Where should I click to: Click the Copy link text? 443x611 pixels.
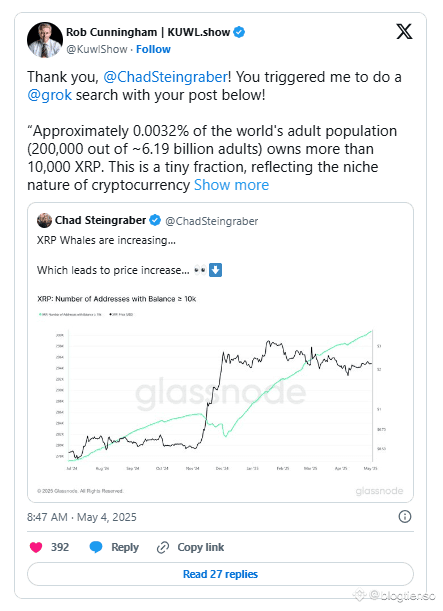point(201,547)
